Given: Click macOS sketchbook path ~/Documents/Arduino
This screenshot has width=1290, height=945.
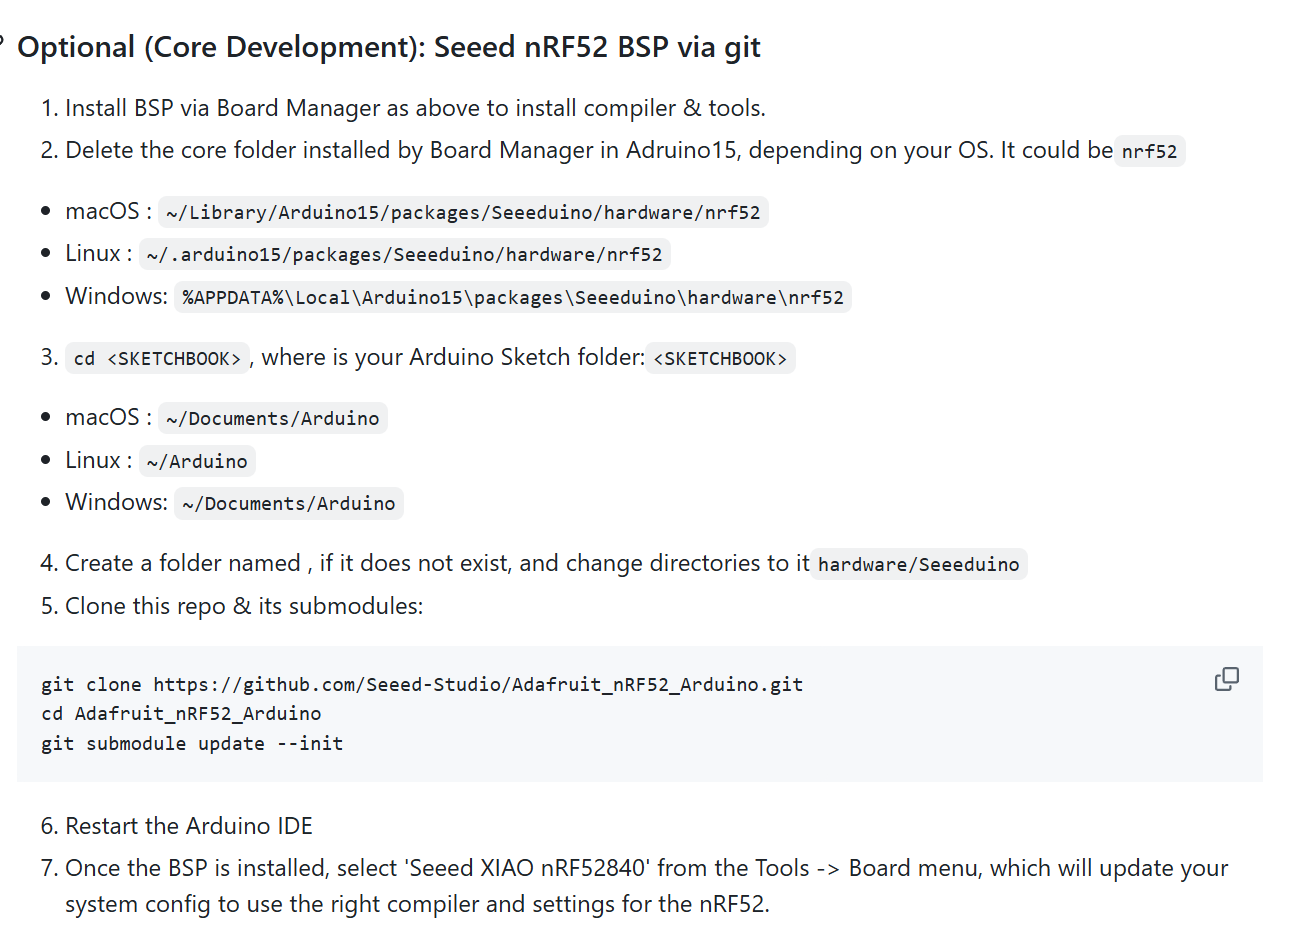Looking at the screenshot, I should (x=273, y=418).
